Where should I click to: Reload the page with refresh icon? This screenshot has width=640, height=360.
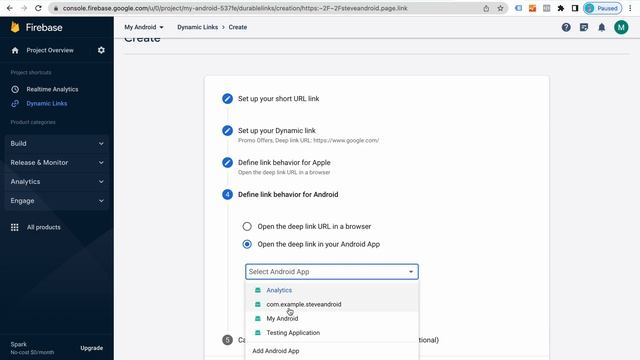click(38, 8)
